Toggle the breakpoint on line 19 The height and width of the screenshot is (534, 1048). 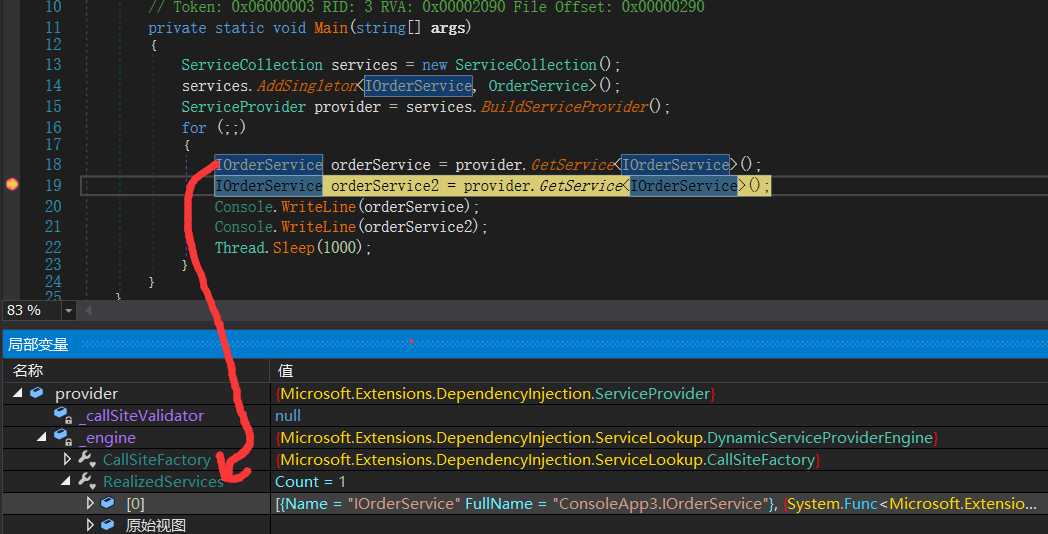pos(11,184)
